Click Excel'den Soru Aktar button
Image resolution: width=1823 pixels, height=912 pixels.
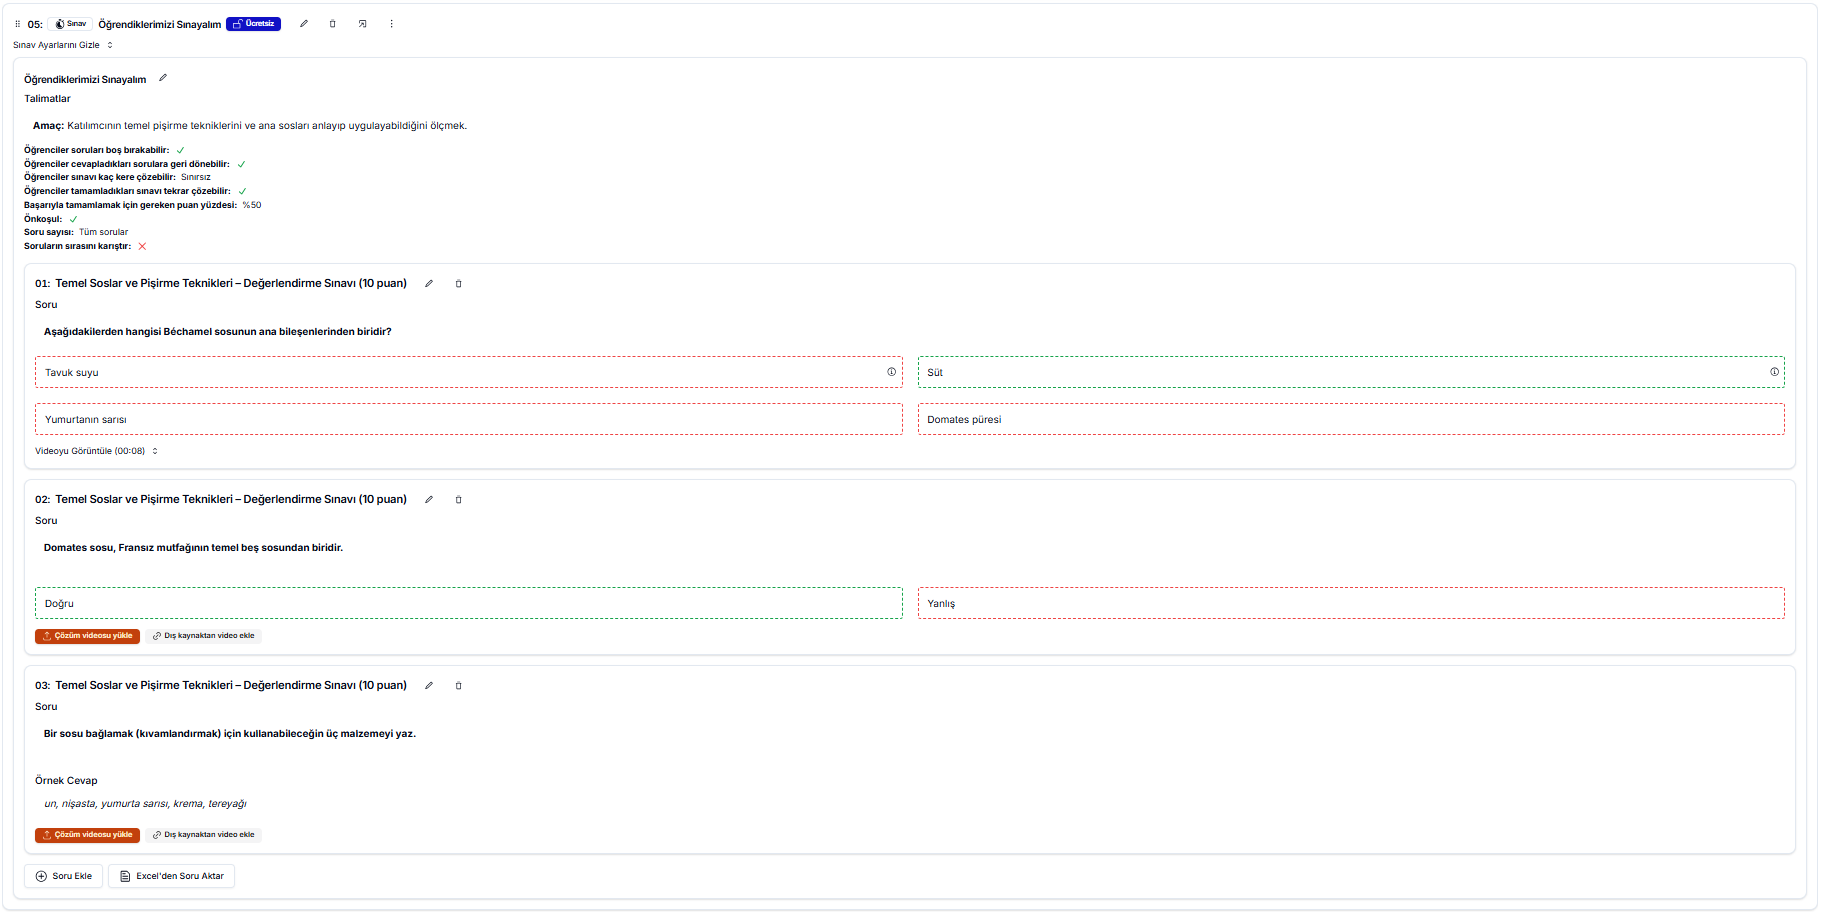click(171, 876)
